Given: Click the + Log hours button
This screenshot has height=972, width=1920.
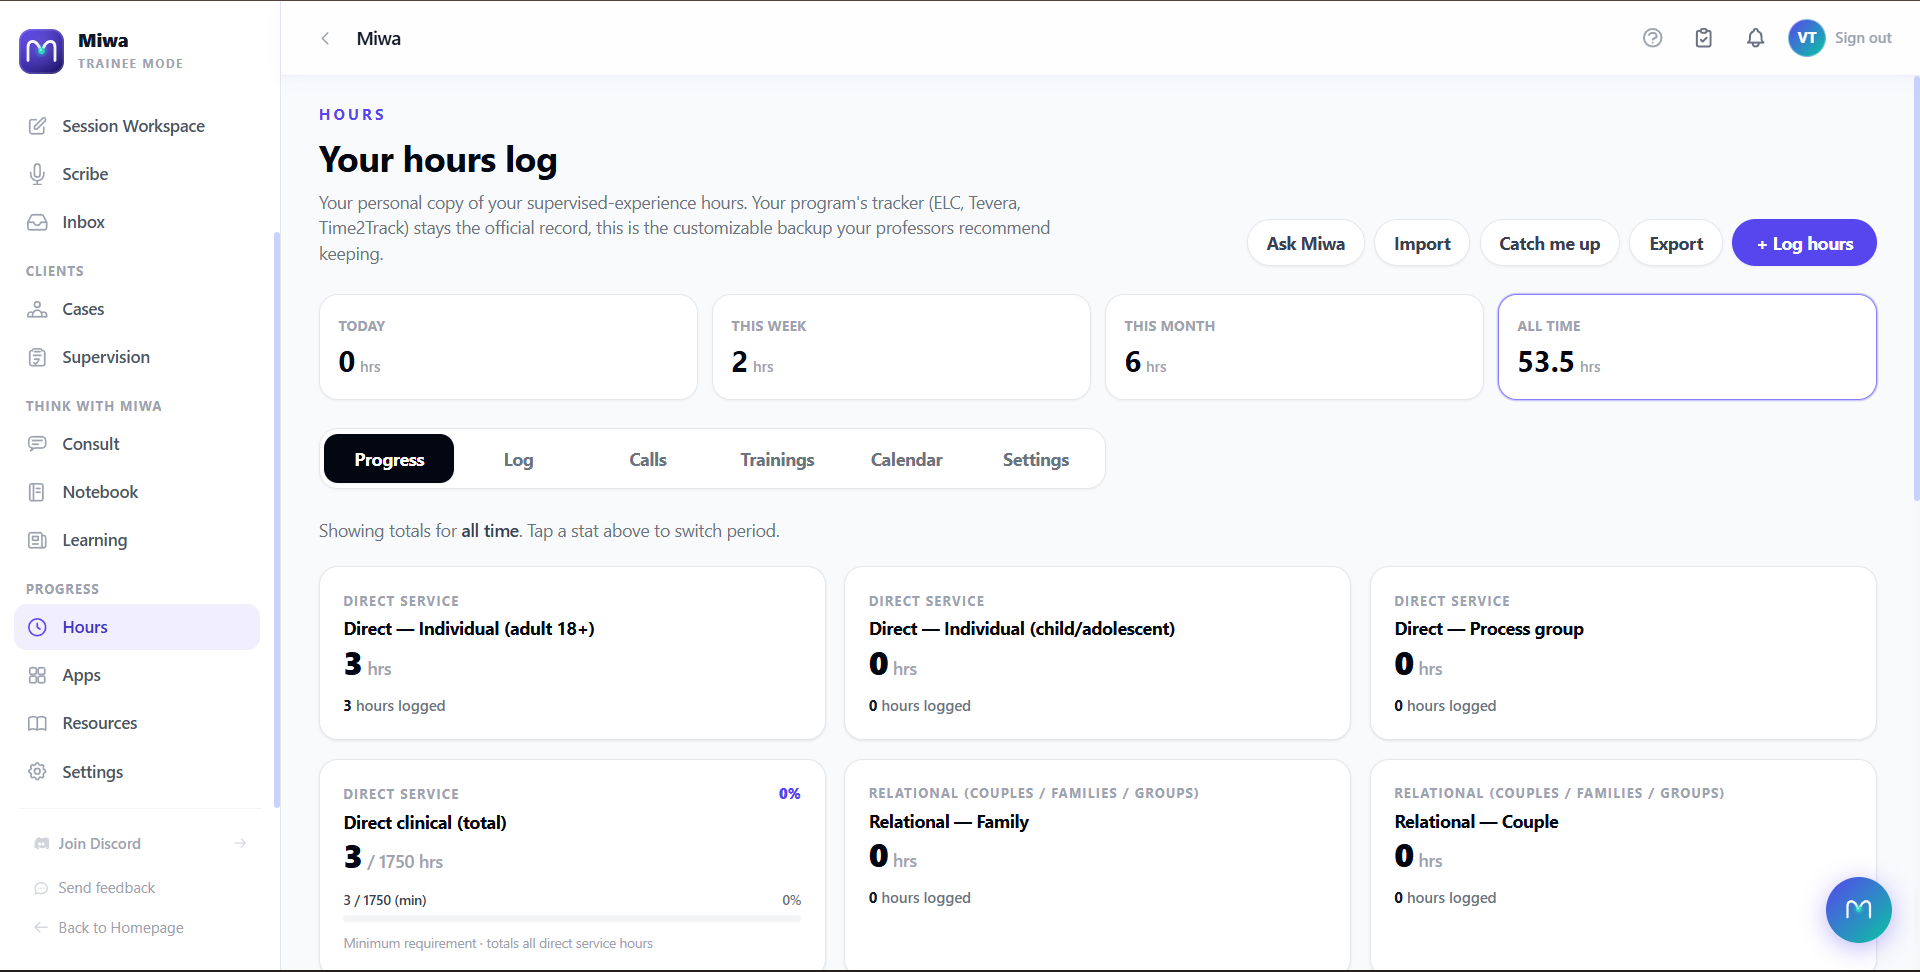Looking at the screenshot, I should pos(1804,243).
